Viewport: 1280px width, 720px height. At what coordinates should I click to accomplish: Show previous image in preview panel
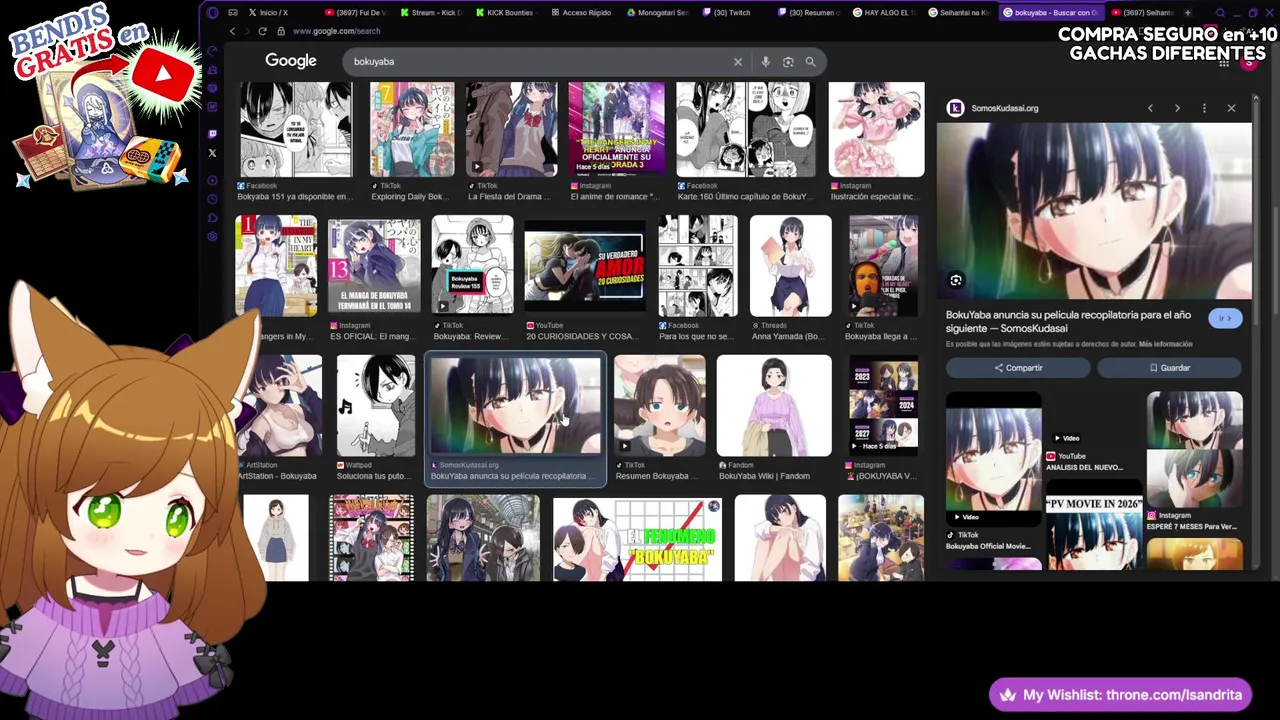[1150, 108]
